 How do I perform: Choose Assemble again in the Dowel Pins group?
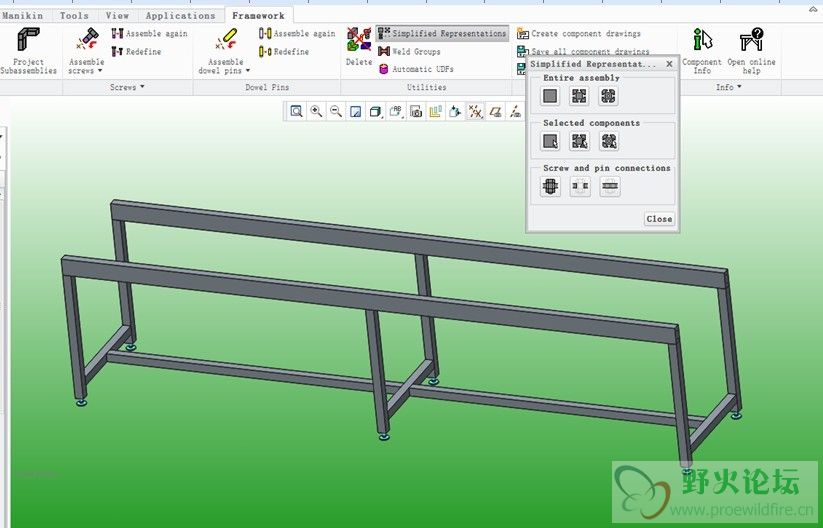[297, 34]
